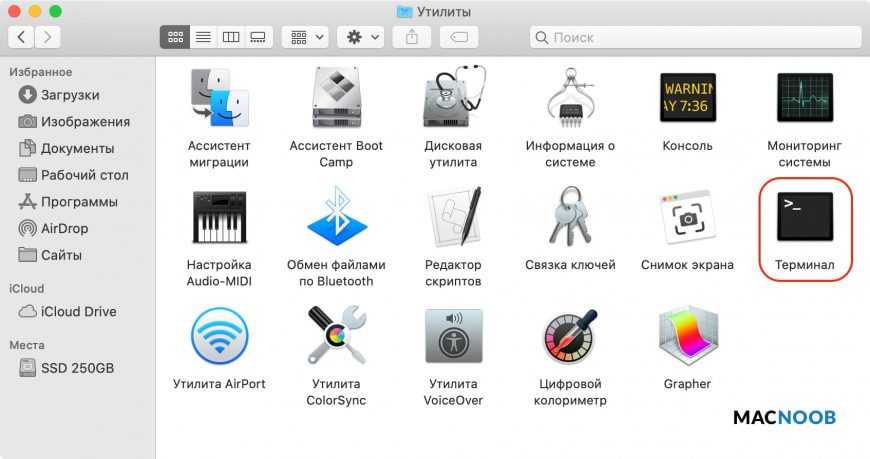Open Изображения in the sidebar
The width and height of the screenshot is (870, 459).
[x=74, y=122]
